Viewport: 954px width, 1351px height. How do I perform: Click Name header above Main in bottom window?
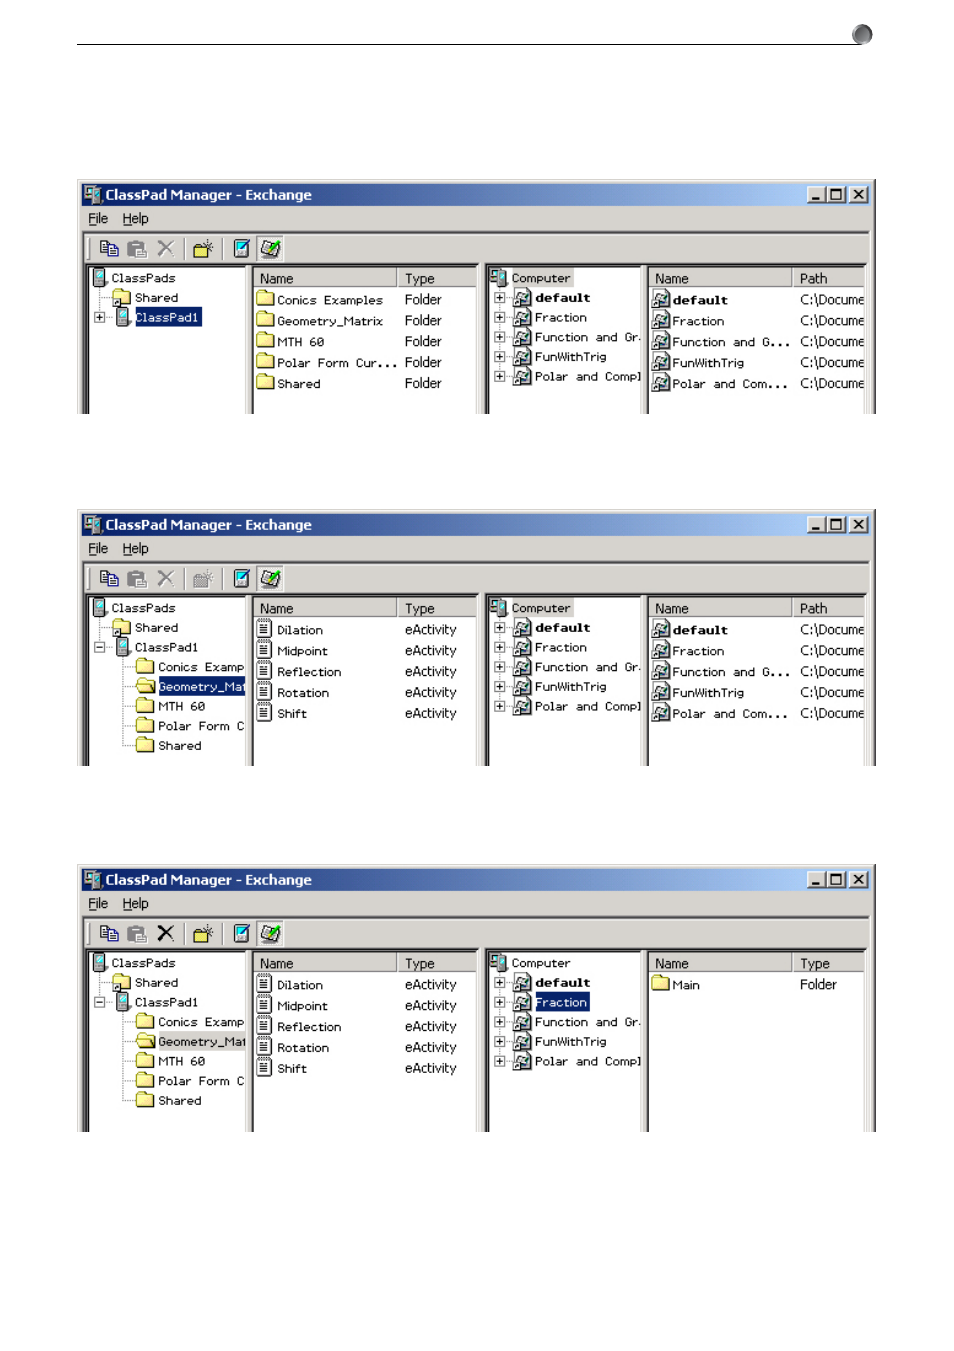720,963
